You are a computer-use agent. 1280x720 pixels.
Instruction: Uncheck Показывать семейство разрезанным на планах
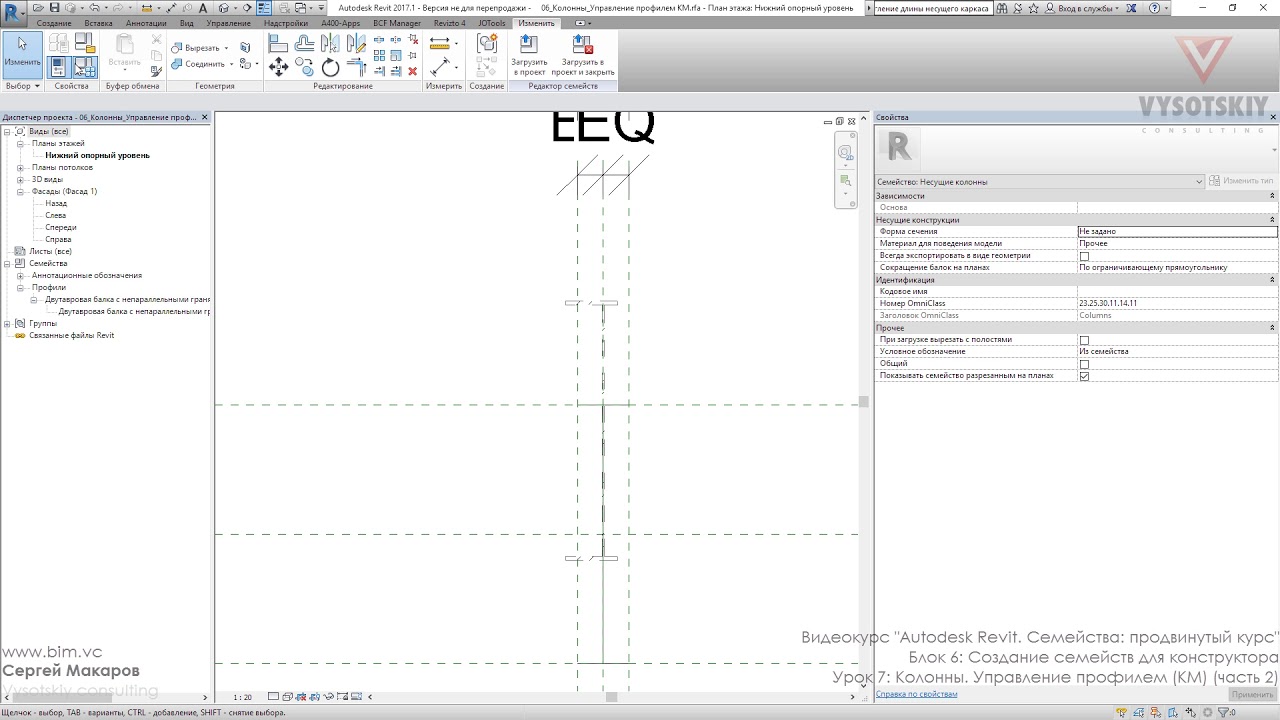tap(1084, 376)
